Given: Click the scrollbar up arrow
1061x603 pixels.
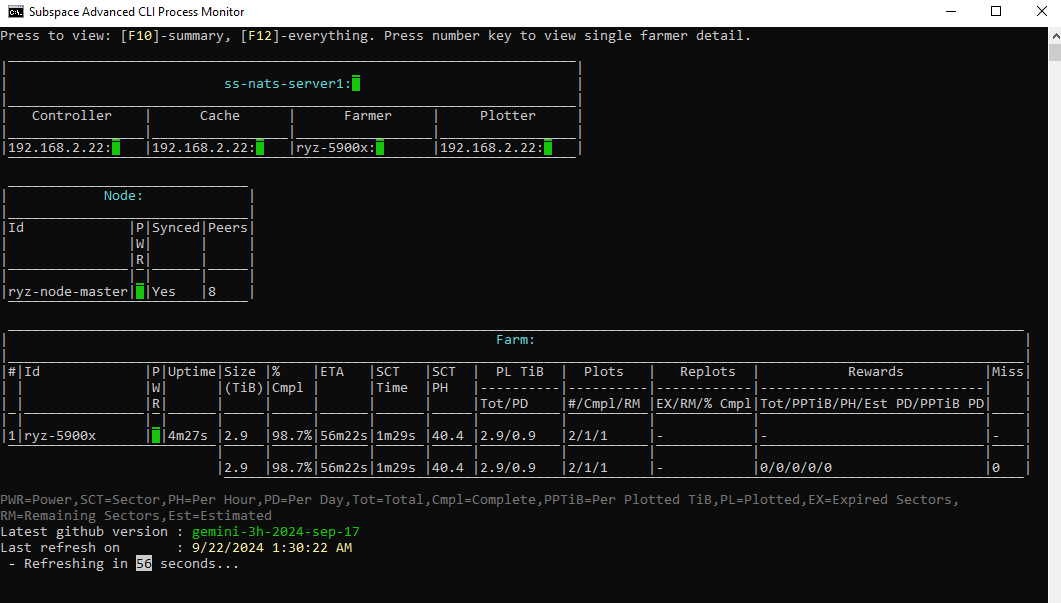Looking at the screenshot, I should click(1055, 35).
